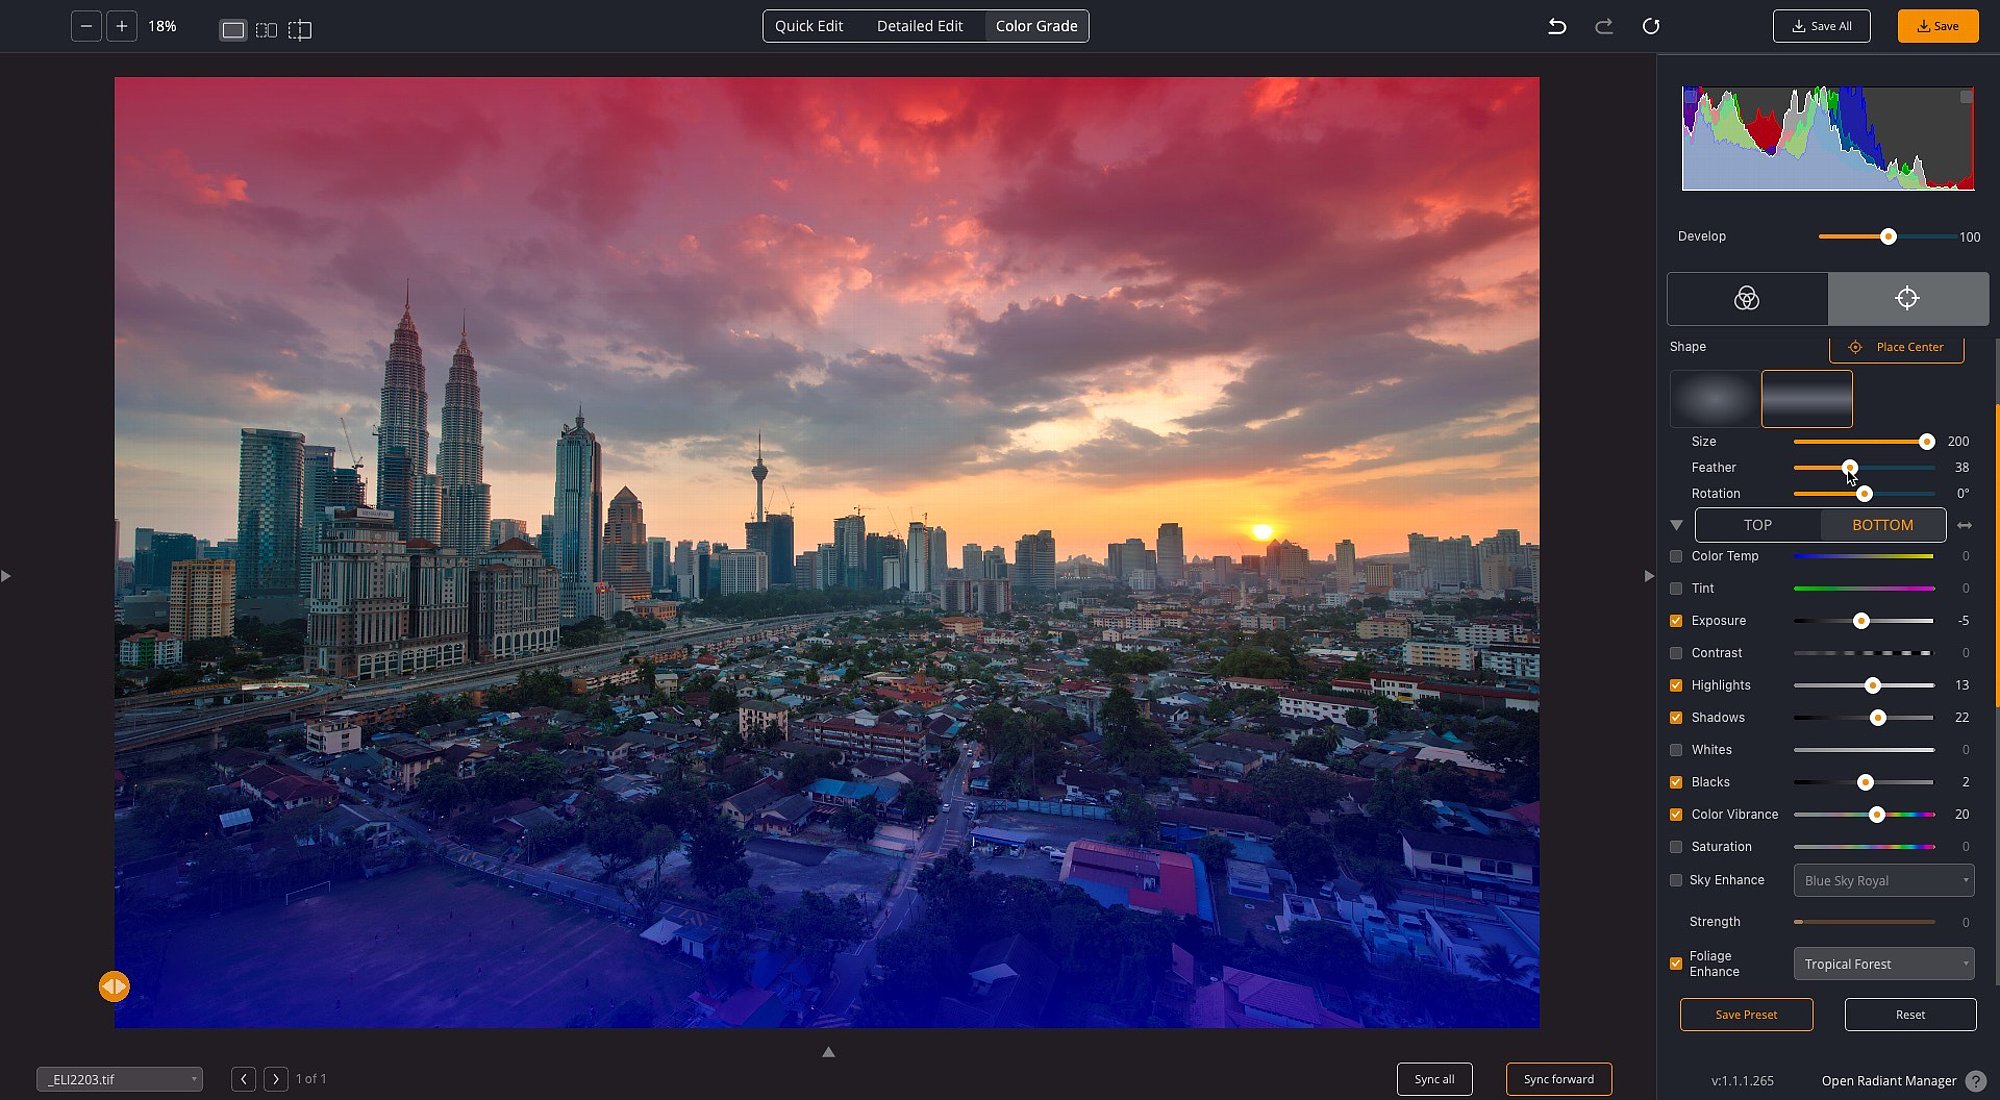Click the right panel vertical scrollbar
Image resolution: width=2000 pixels, height=1100 pixels.
point(1997,555)
